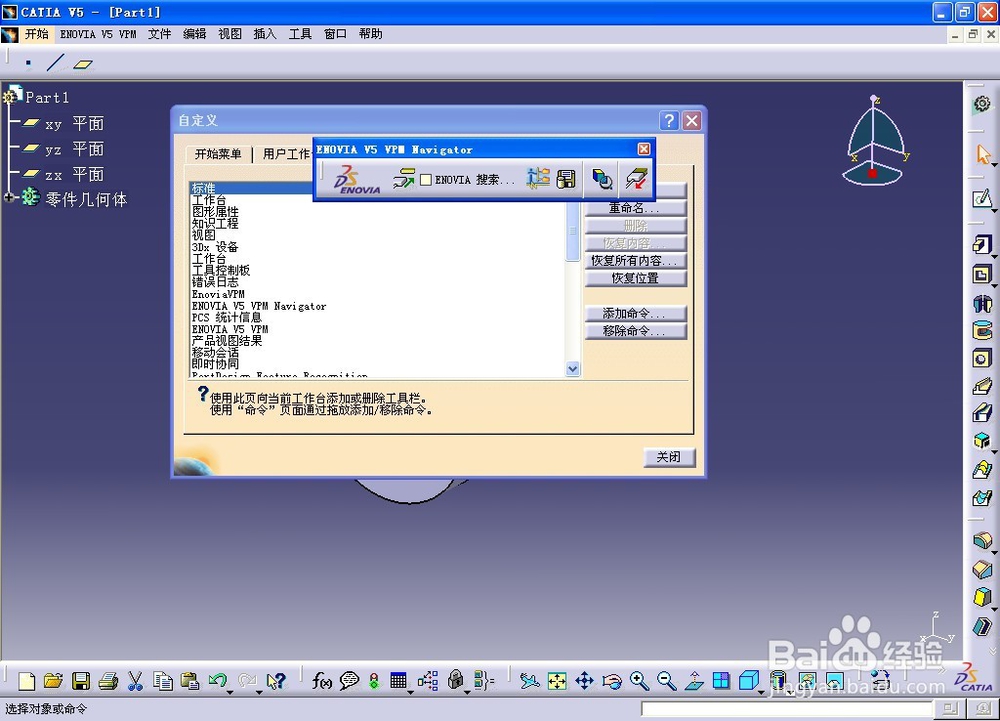Click the Copy icon
1000x721 pixels.
pos(163,681)
